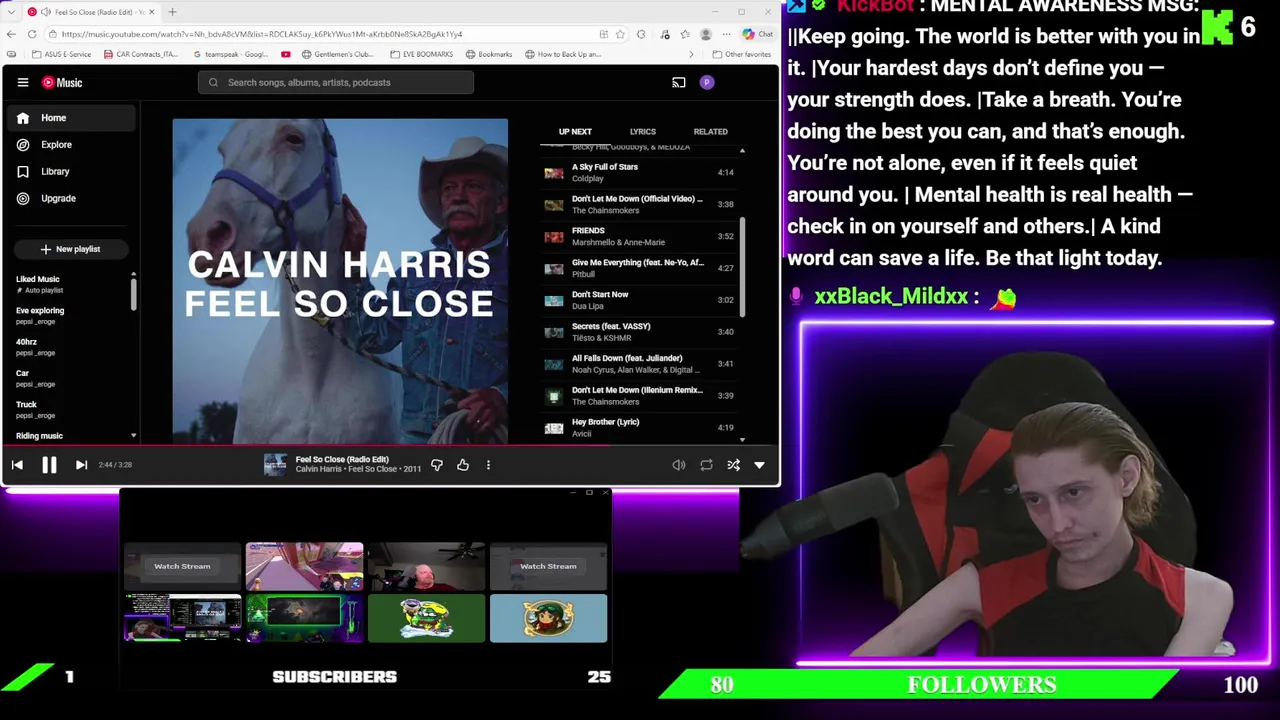Open the teamspeak Google bookmark
Screen dimensions: 1280x720
tap(229, 54)
